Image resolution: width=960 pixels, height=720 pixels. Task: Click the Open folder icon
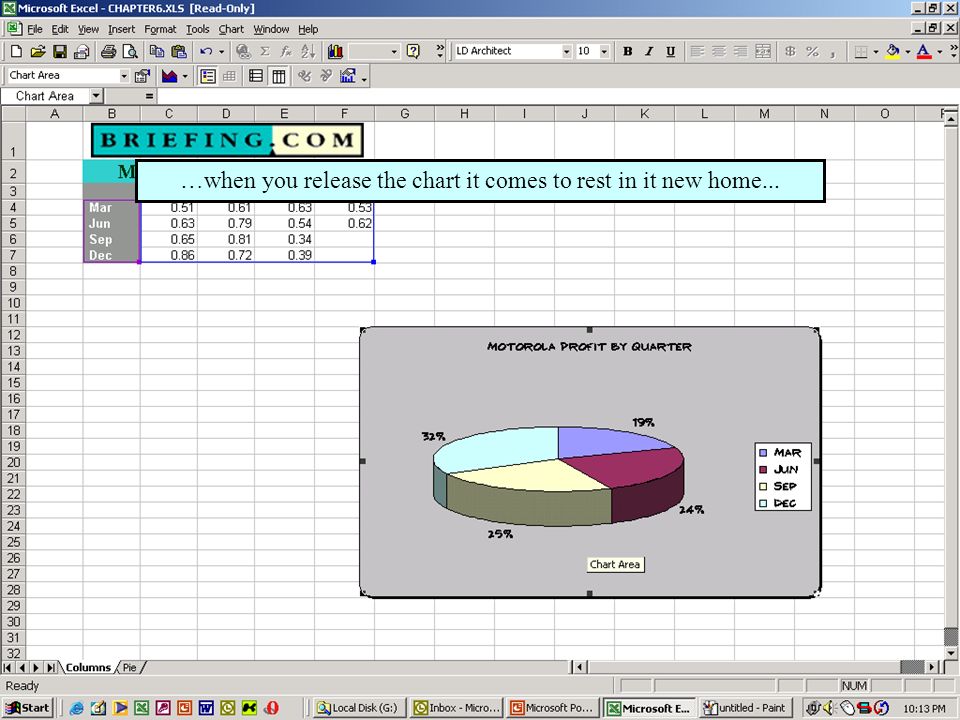[x=38, y=51]
